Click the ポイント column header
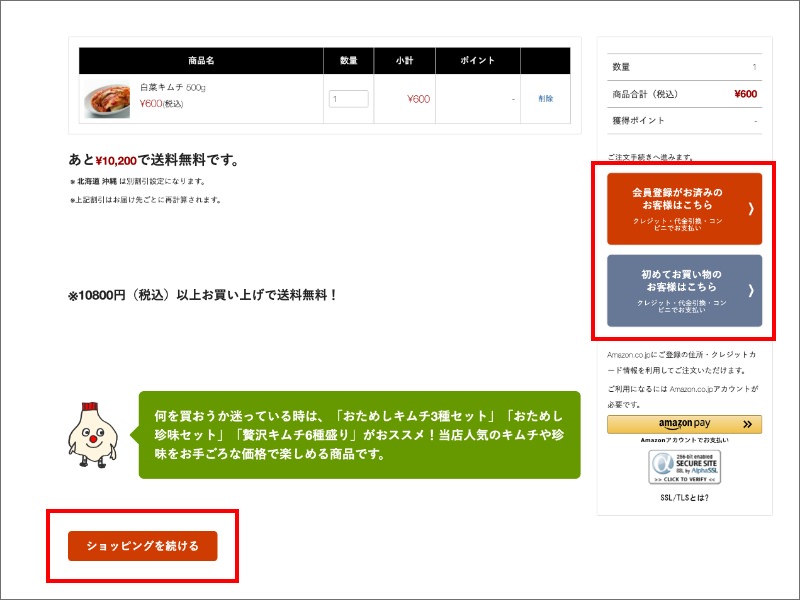Screen dimensions: 800x600 click(477, 59)
